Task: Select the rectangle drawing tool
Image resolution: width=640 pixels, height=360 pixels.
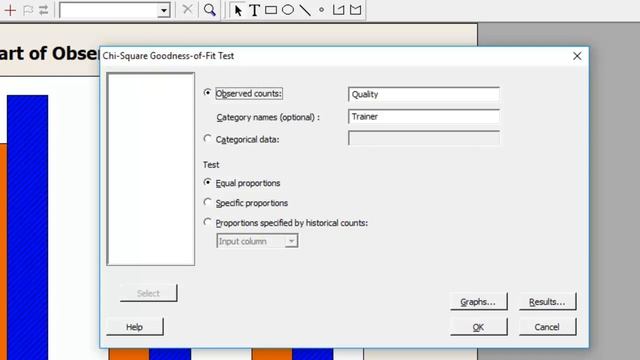Action: pyautogui.click(x=271, y=10)
